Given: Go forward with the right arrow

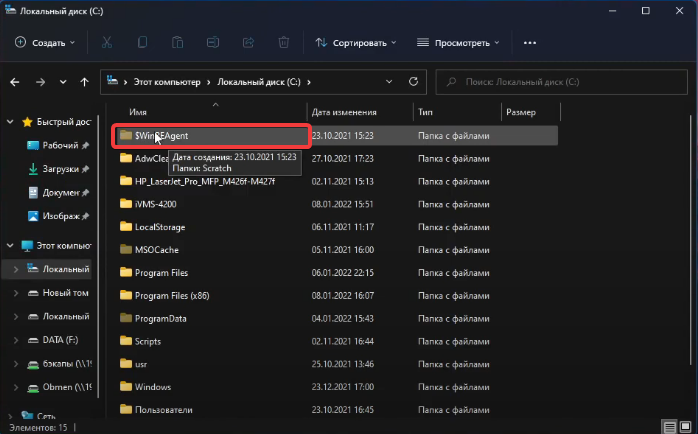Looking at the screenshot, I should (x=41, y=82).
